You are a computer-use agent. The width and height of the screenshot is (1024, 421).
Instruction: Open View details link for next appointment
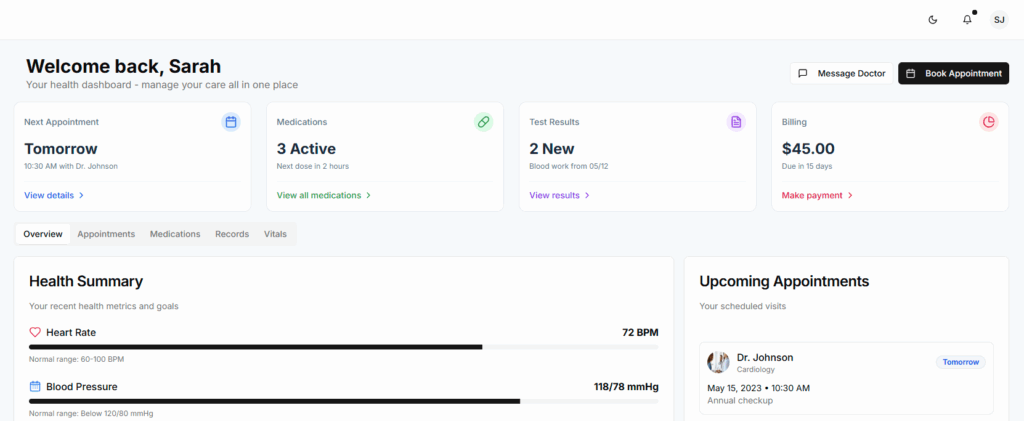(x=54, y=195)
